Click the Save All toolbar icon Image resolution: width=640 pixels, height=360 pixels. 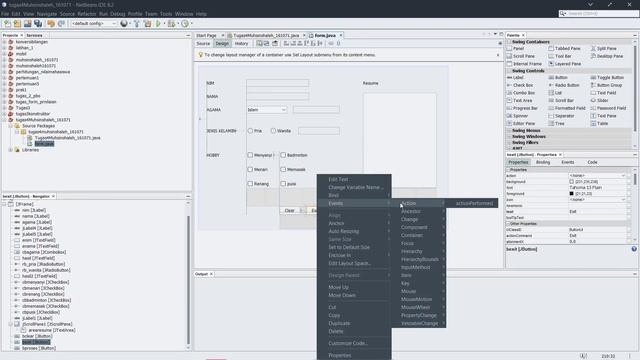tap(38, 24)
